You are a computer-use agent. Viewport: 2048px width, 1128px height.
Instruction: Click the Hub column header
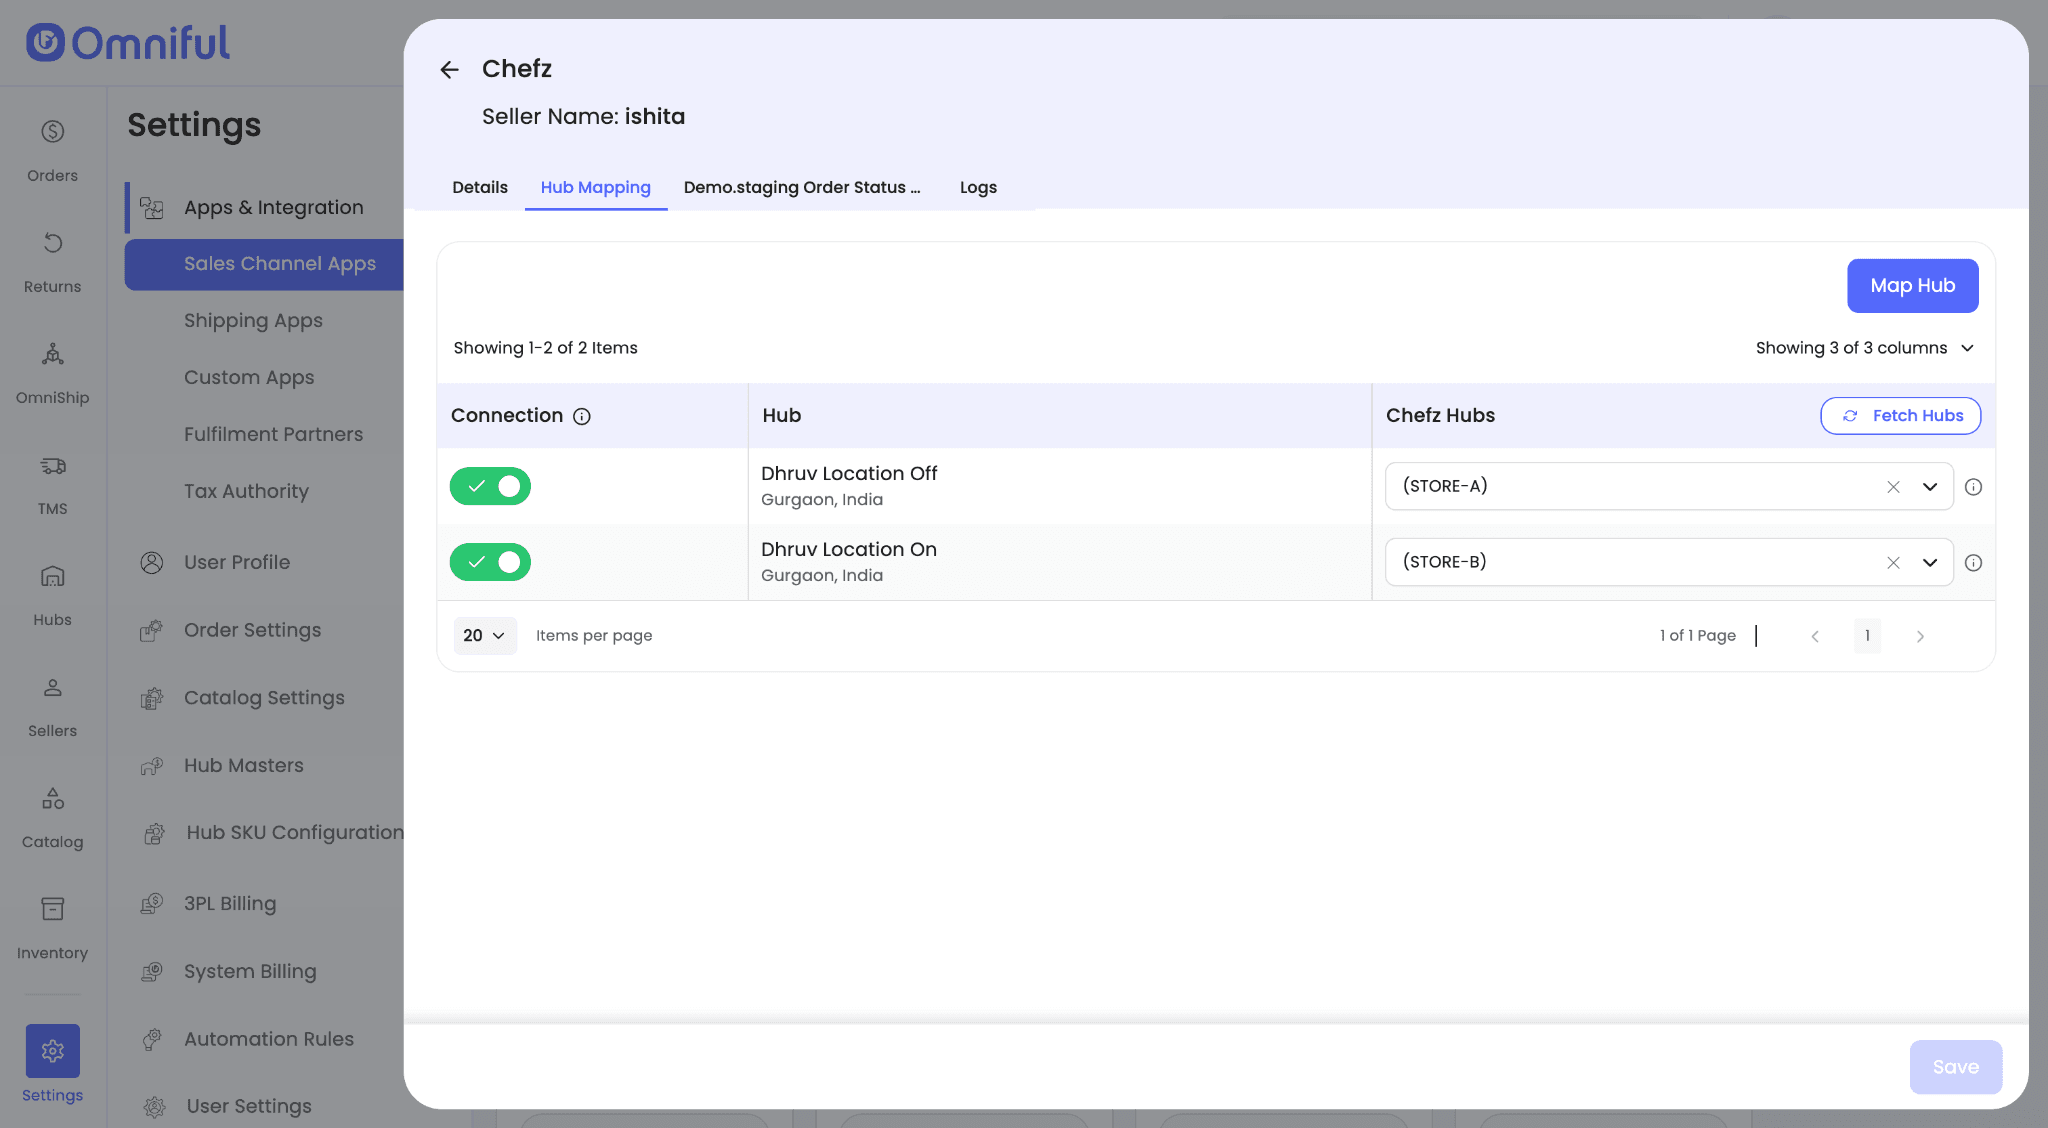(x=782, y=416)
